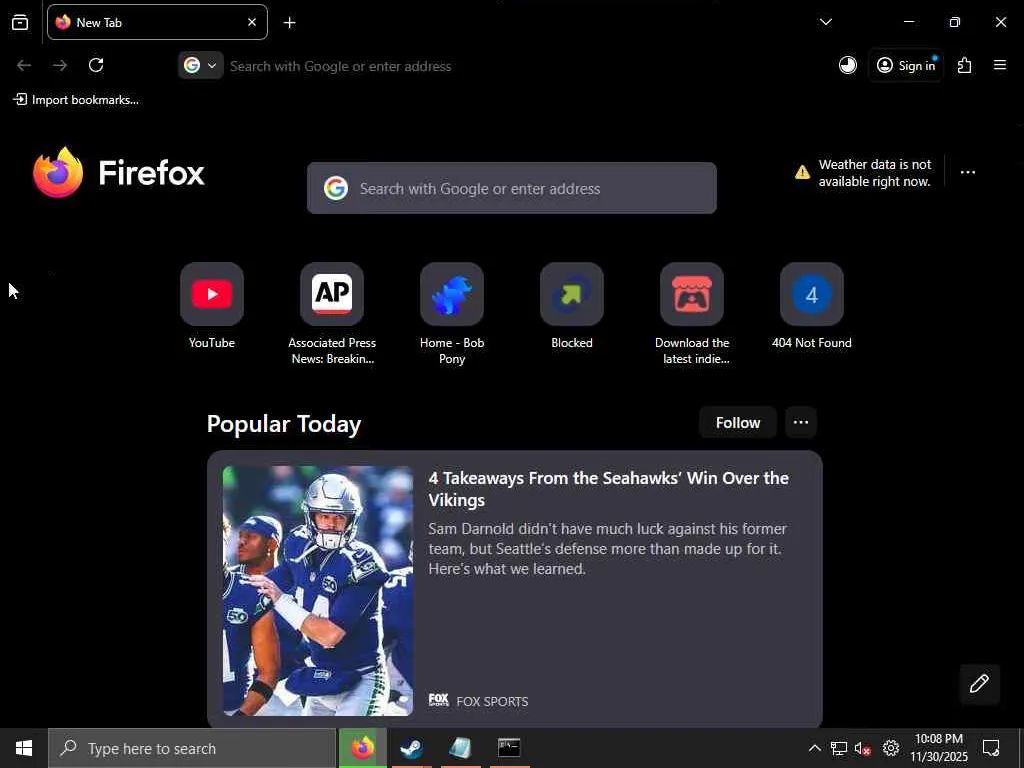
Task: Click the muted volume tray icon
Action: [863, 748]
